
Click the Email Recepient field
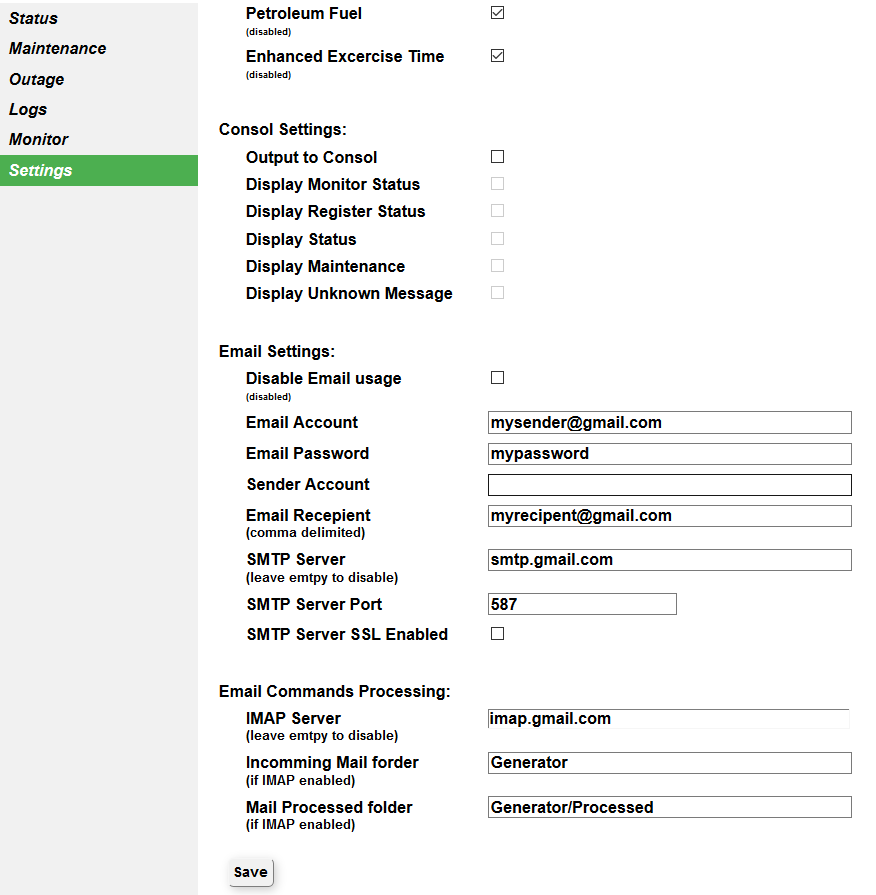669,516
